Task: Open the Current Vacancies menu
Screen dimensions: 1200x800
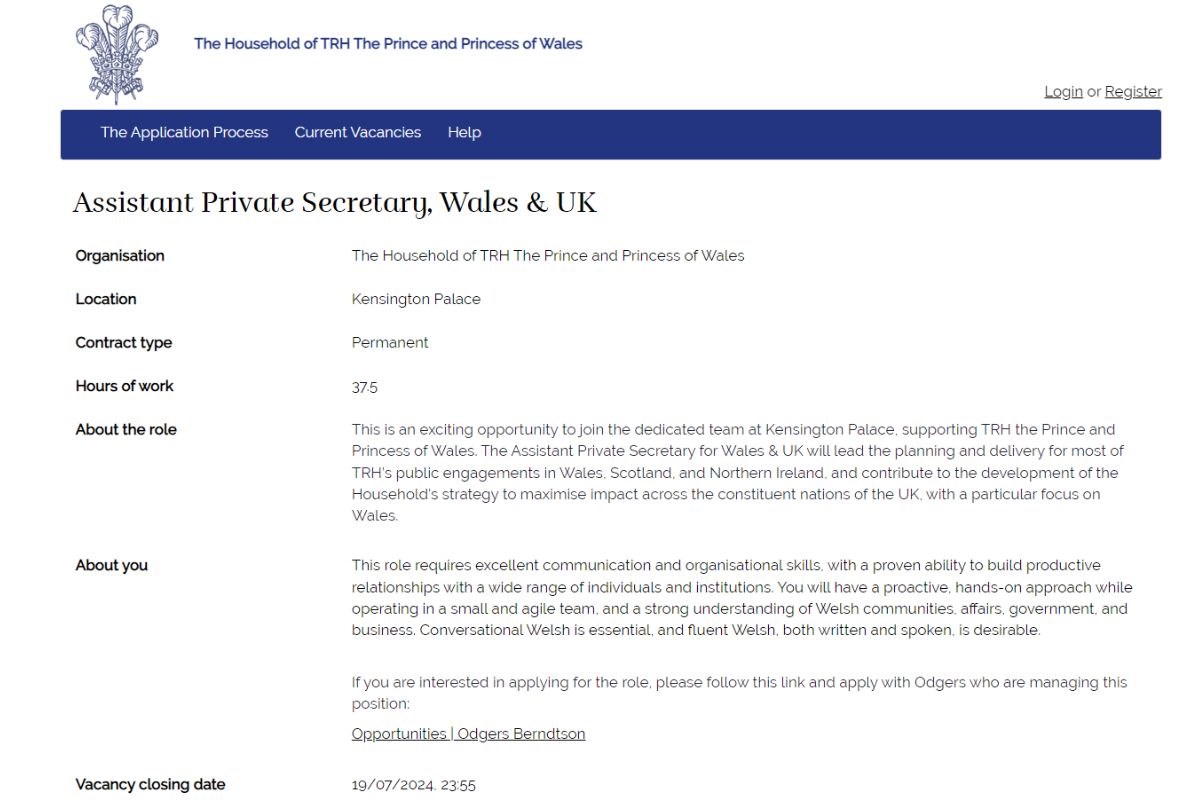Action: click(356, 132)
